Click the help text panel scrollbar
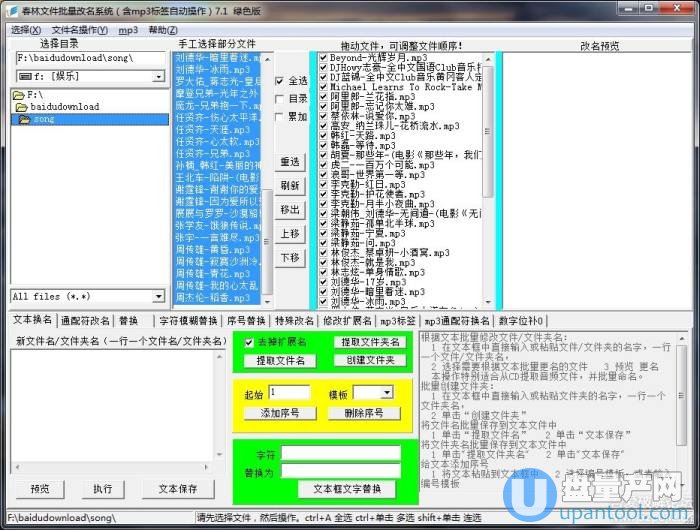This screenshot has width=700, height=530. coord(681,411)
